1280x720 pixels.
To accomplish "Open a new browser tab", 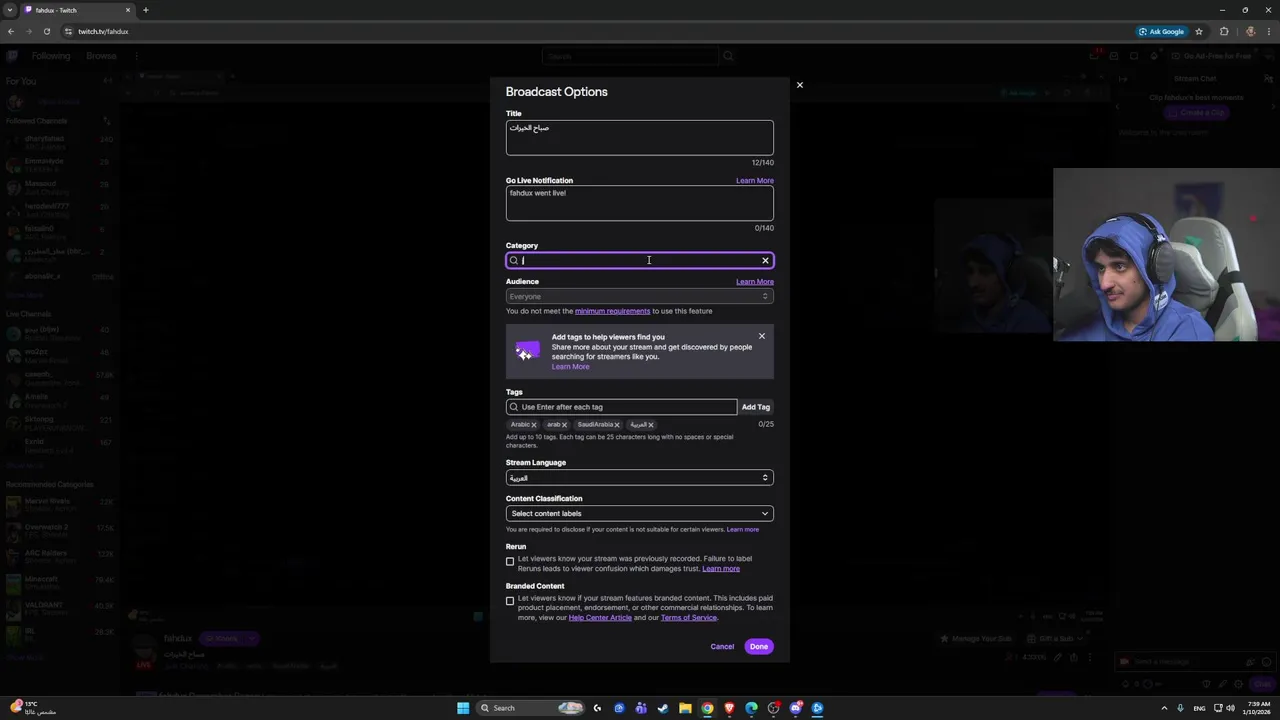I will [x=146, y=10].
